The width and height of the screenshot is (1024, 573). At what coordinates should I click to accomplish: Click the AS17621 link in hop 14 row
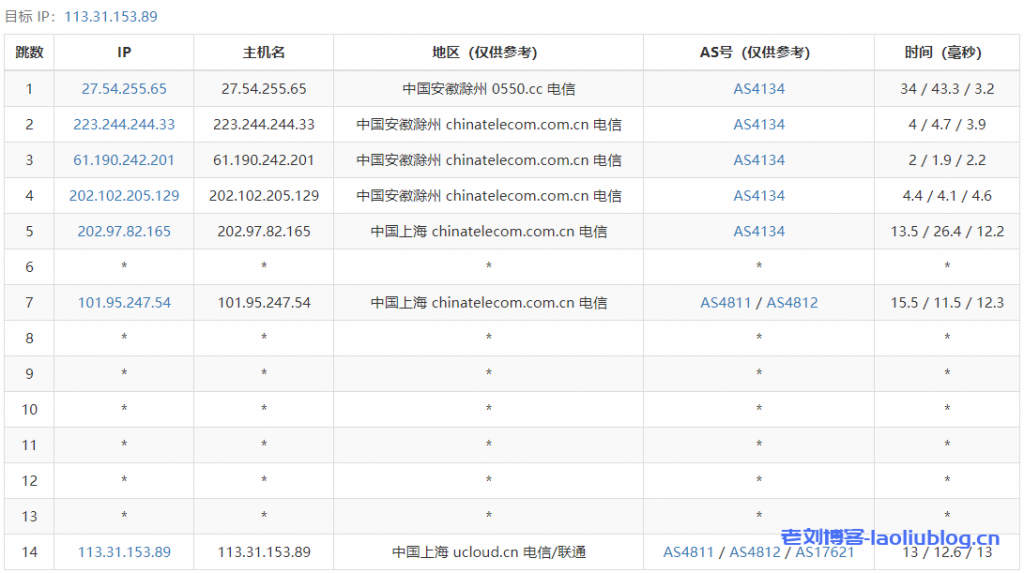tap(825, 552)
